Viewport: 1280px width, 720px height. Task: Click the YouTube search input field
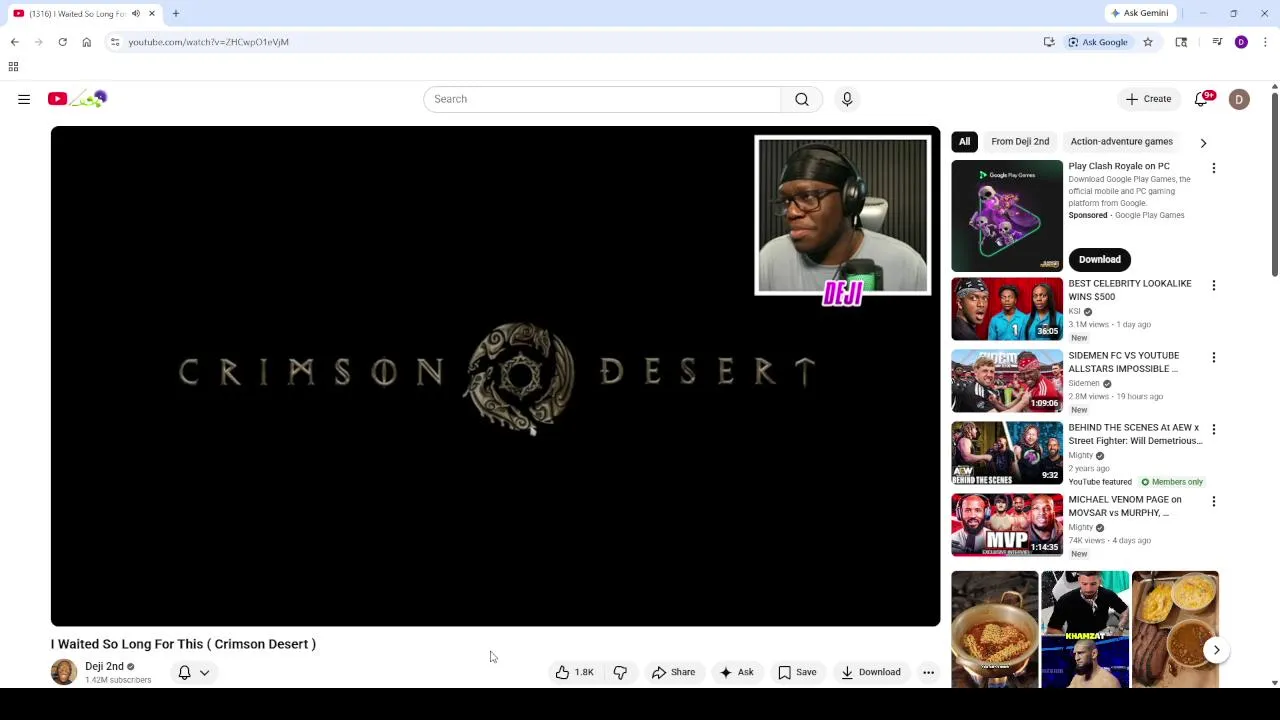click(602, 99)
